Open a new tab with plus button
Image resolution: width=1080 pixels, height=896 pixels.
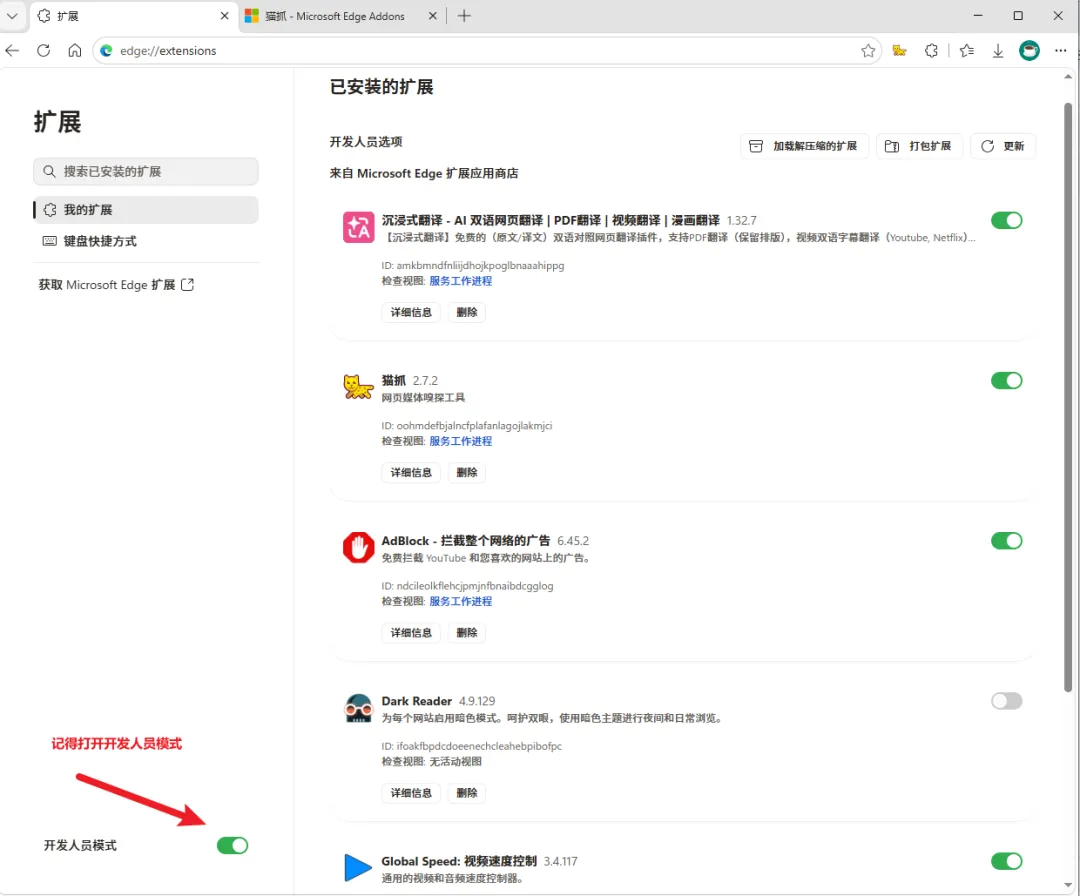tap(464, 16)
